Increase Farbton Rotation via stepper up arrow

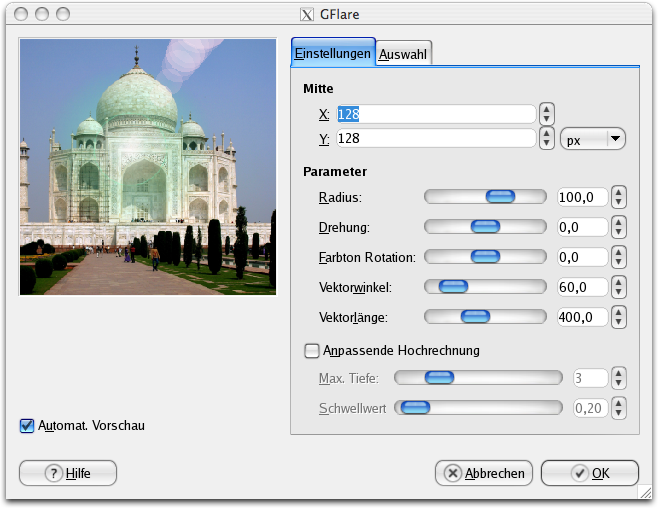[619, 252]
